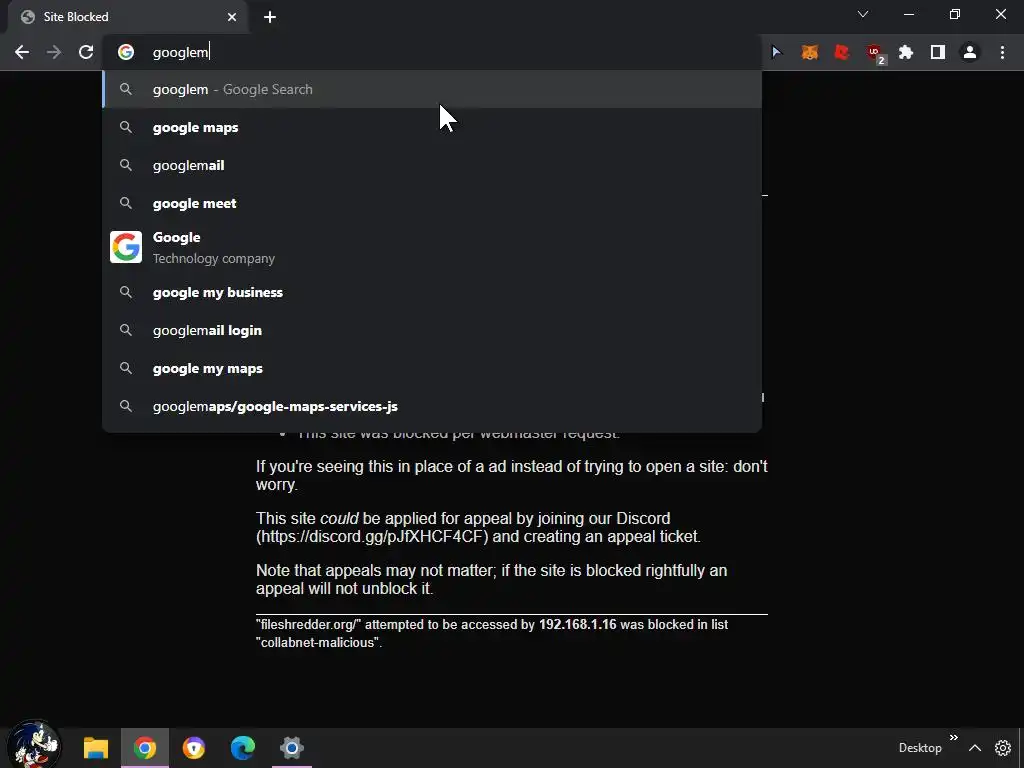The image size is (1024, 768).
Task: Open the Extensions puzzle piece menu
Action: 906,52
